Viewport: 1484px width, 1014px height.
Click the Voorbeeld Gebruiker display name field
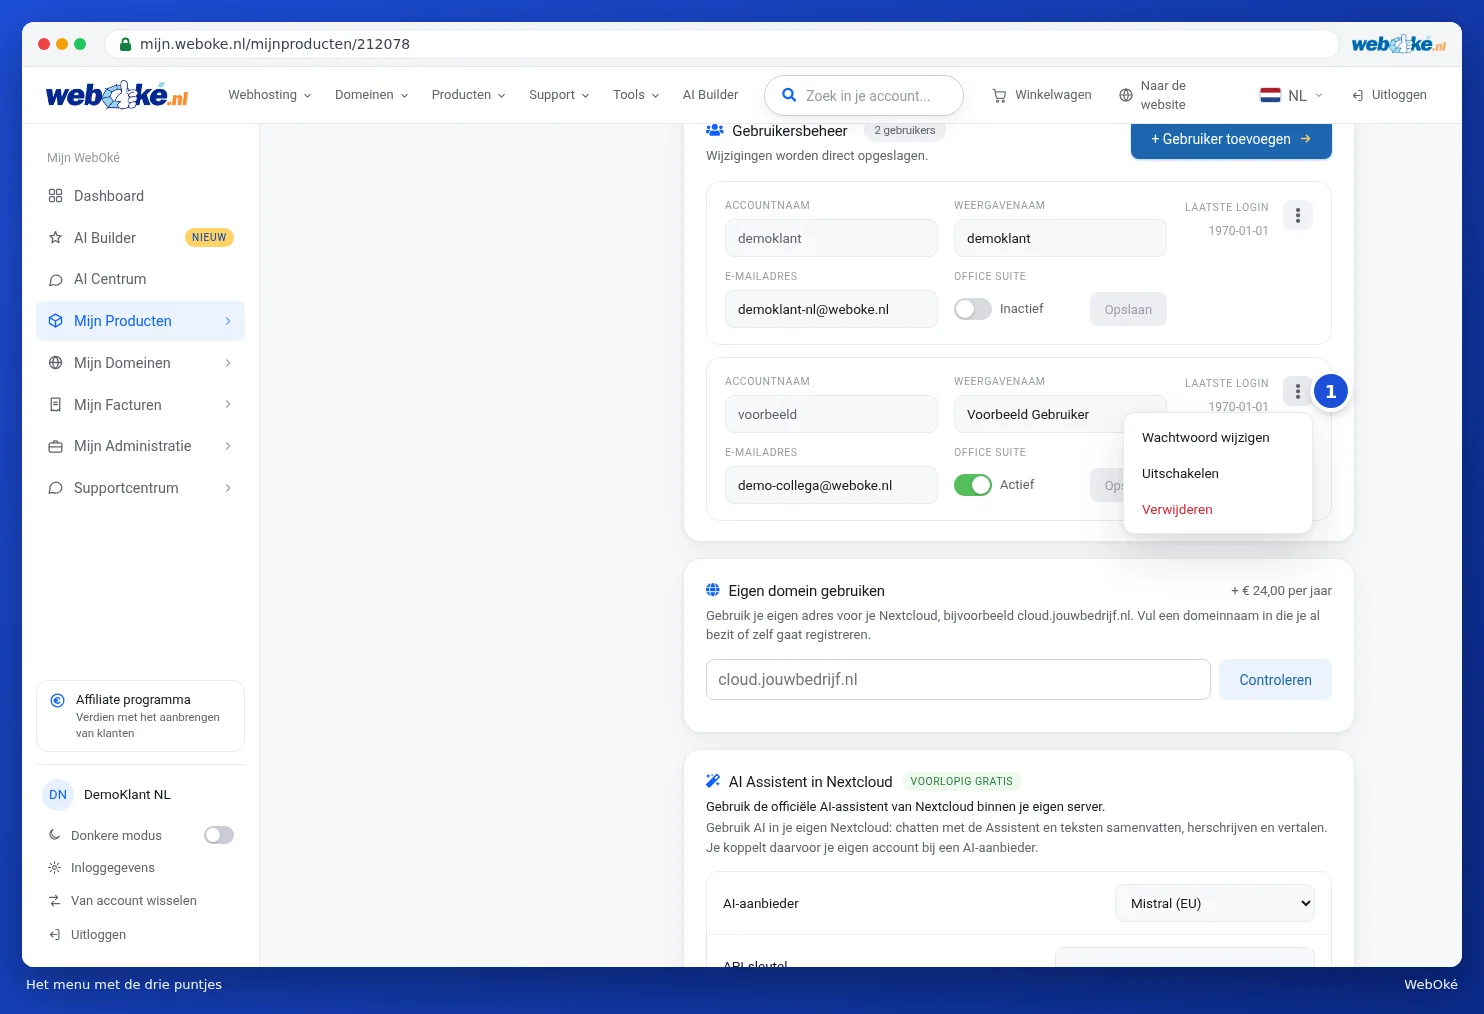(x=1060, y=414)
